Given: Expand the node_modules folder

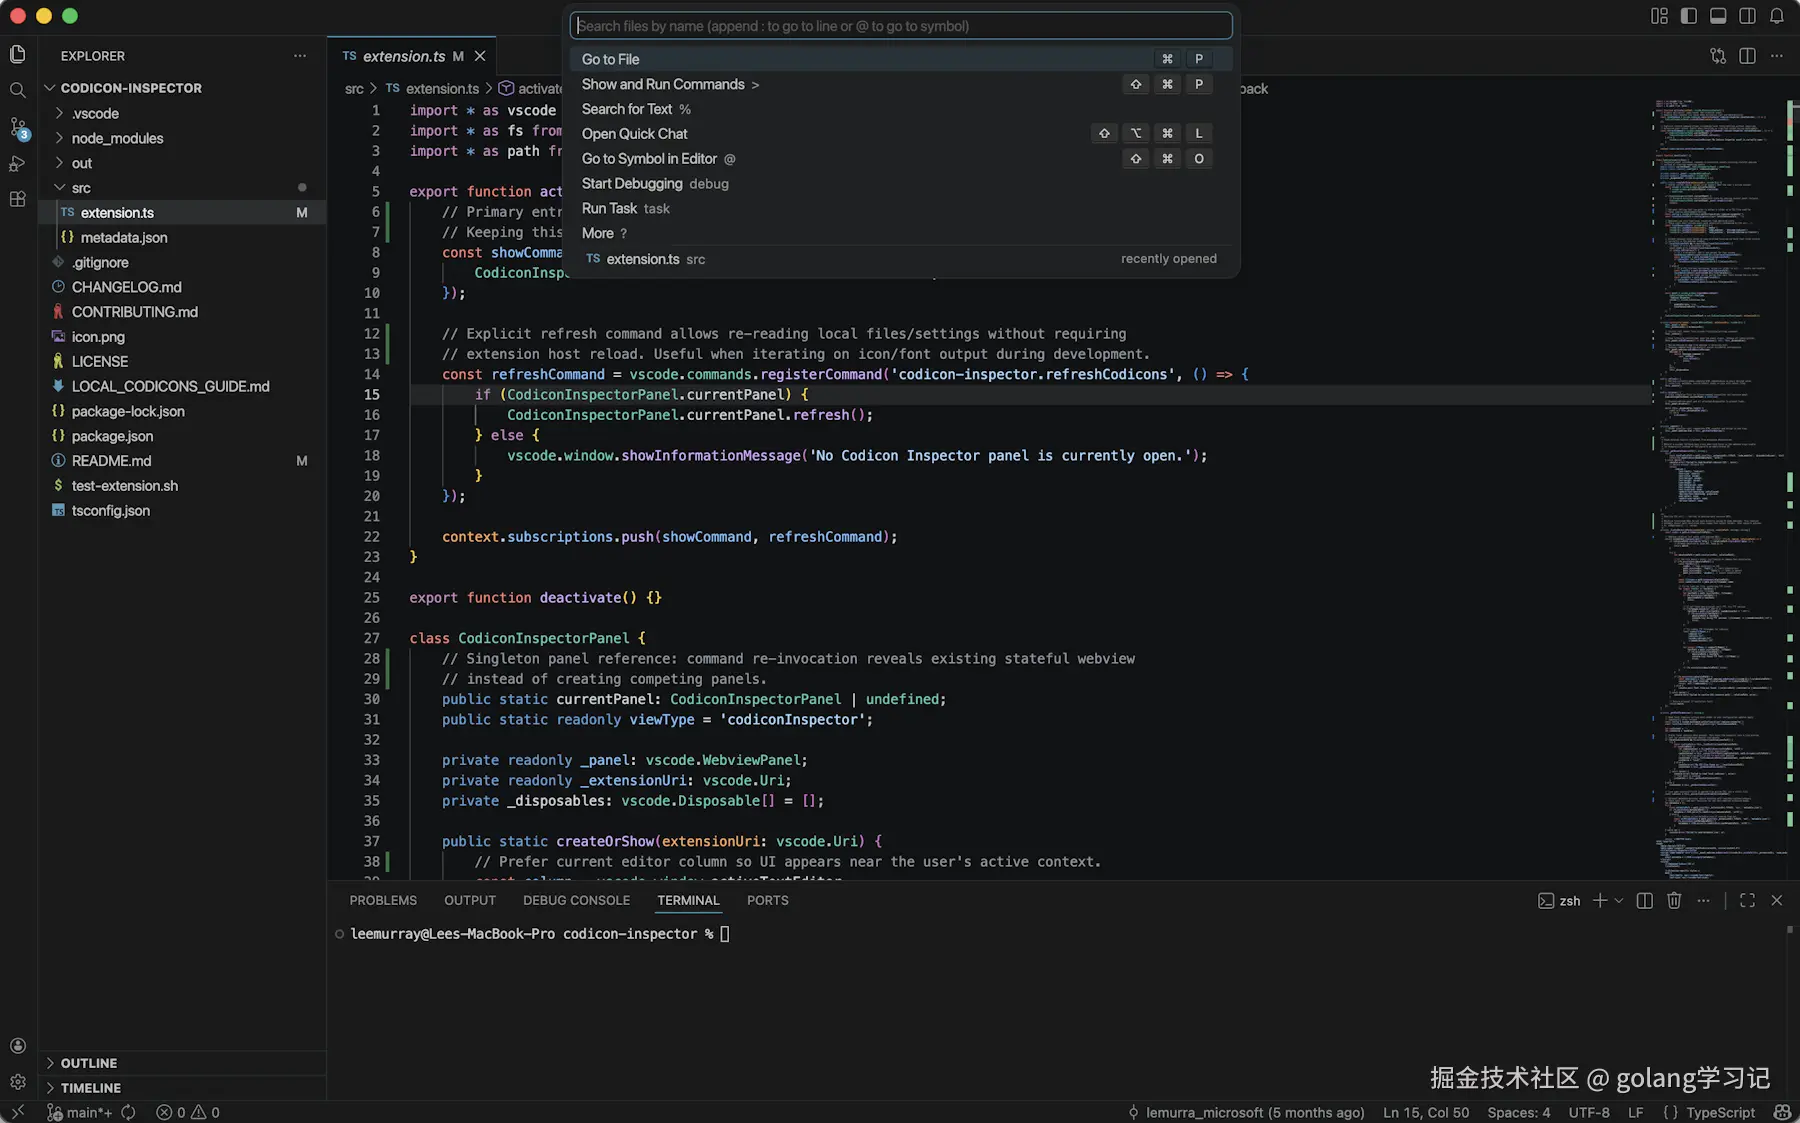Looking at the screenshot, I should [x=182, y=138].
